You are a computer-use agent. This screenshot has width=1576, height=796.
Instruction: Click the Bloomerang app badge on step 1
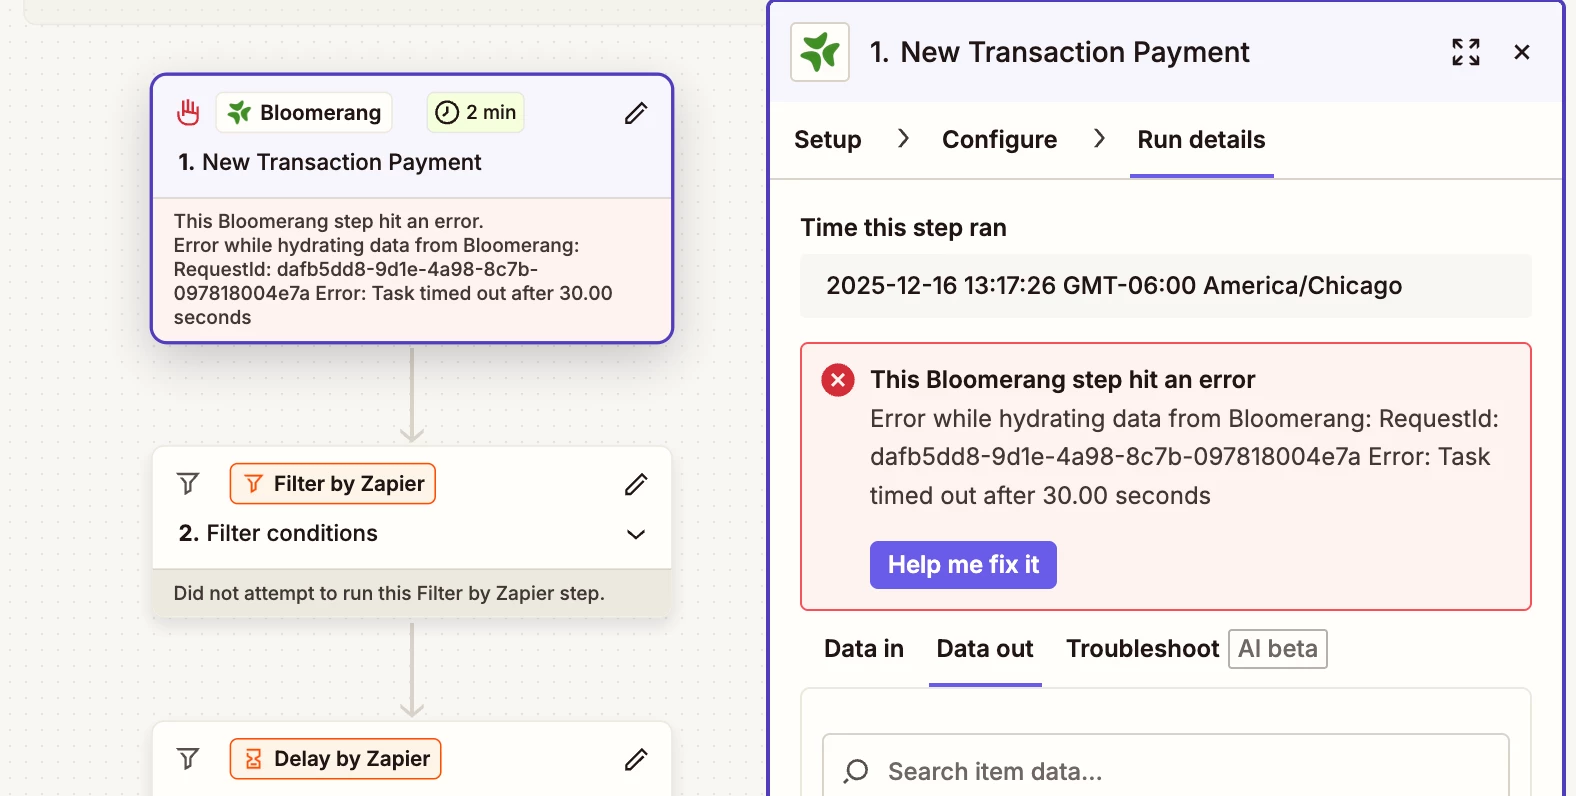[304, 113]
